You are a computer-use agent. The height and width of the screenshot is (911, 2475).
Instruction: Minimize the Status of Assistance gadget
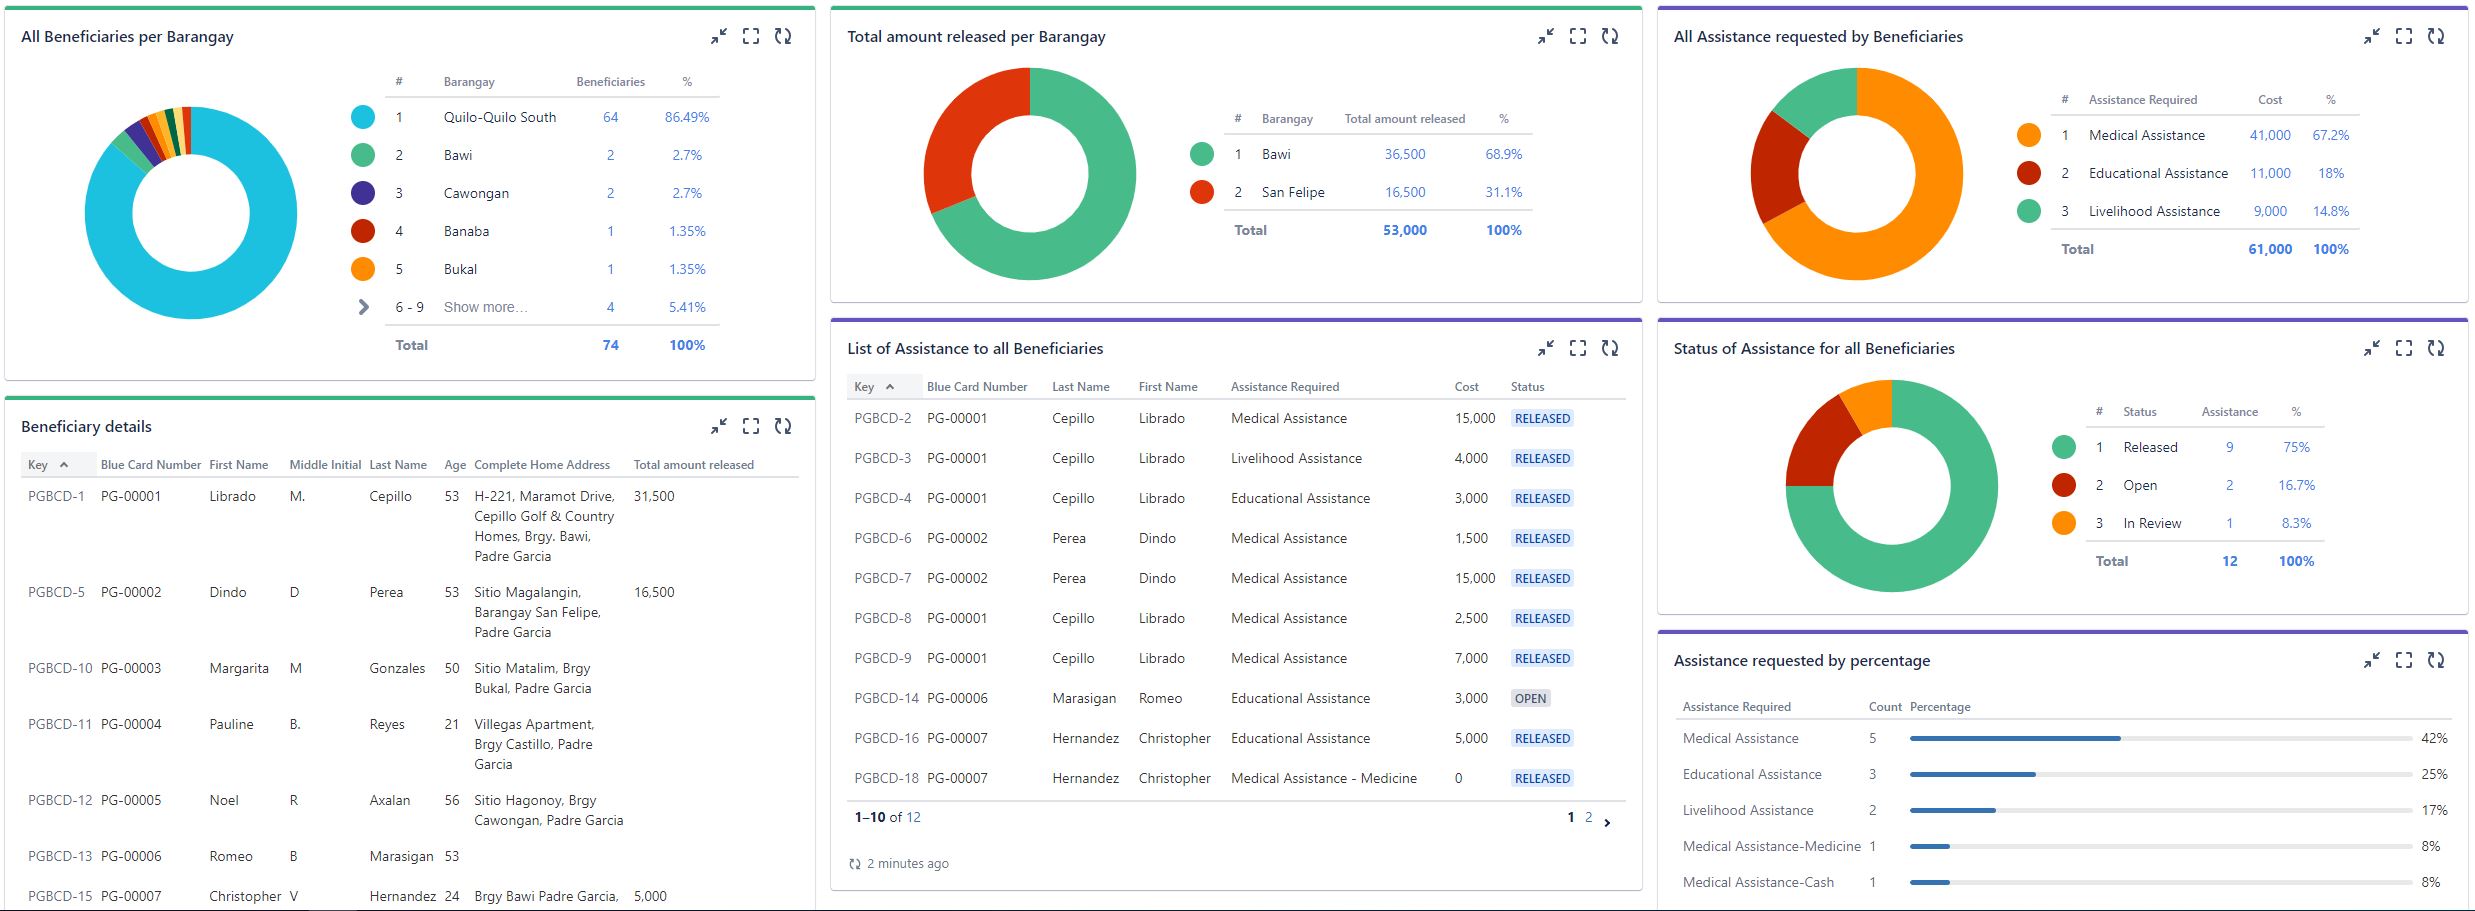2372,348
